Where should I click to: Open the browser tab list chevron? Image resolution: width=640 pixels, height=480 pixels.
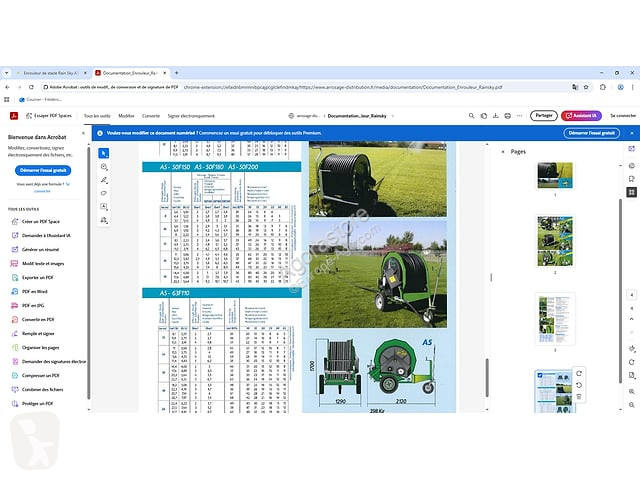pyautogui.click(x=7, y=73)
